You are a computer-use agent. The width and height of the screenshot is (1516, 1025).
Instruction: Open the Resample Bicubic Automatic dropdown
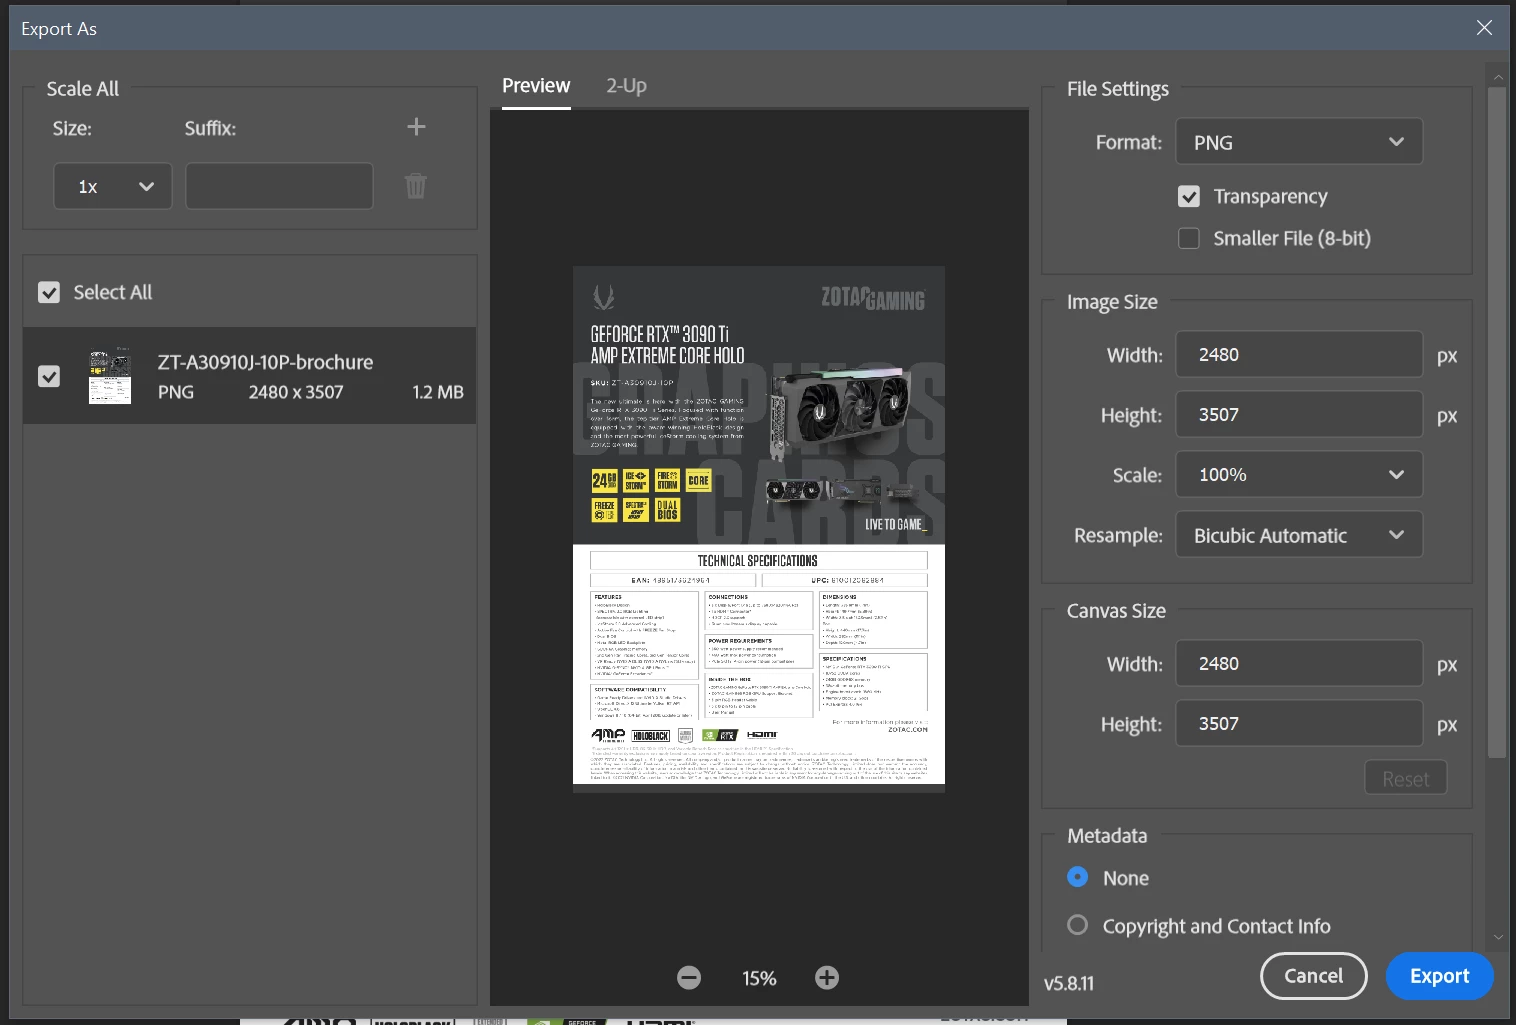click(x=1299, y=535)
